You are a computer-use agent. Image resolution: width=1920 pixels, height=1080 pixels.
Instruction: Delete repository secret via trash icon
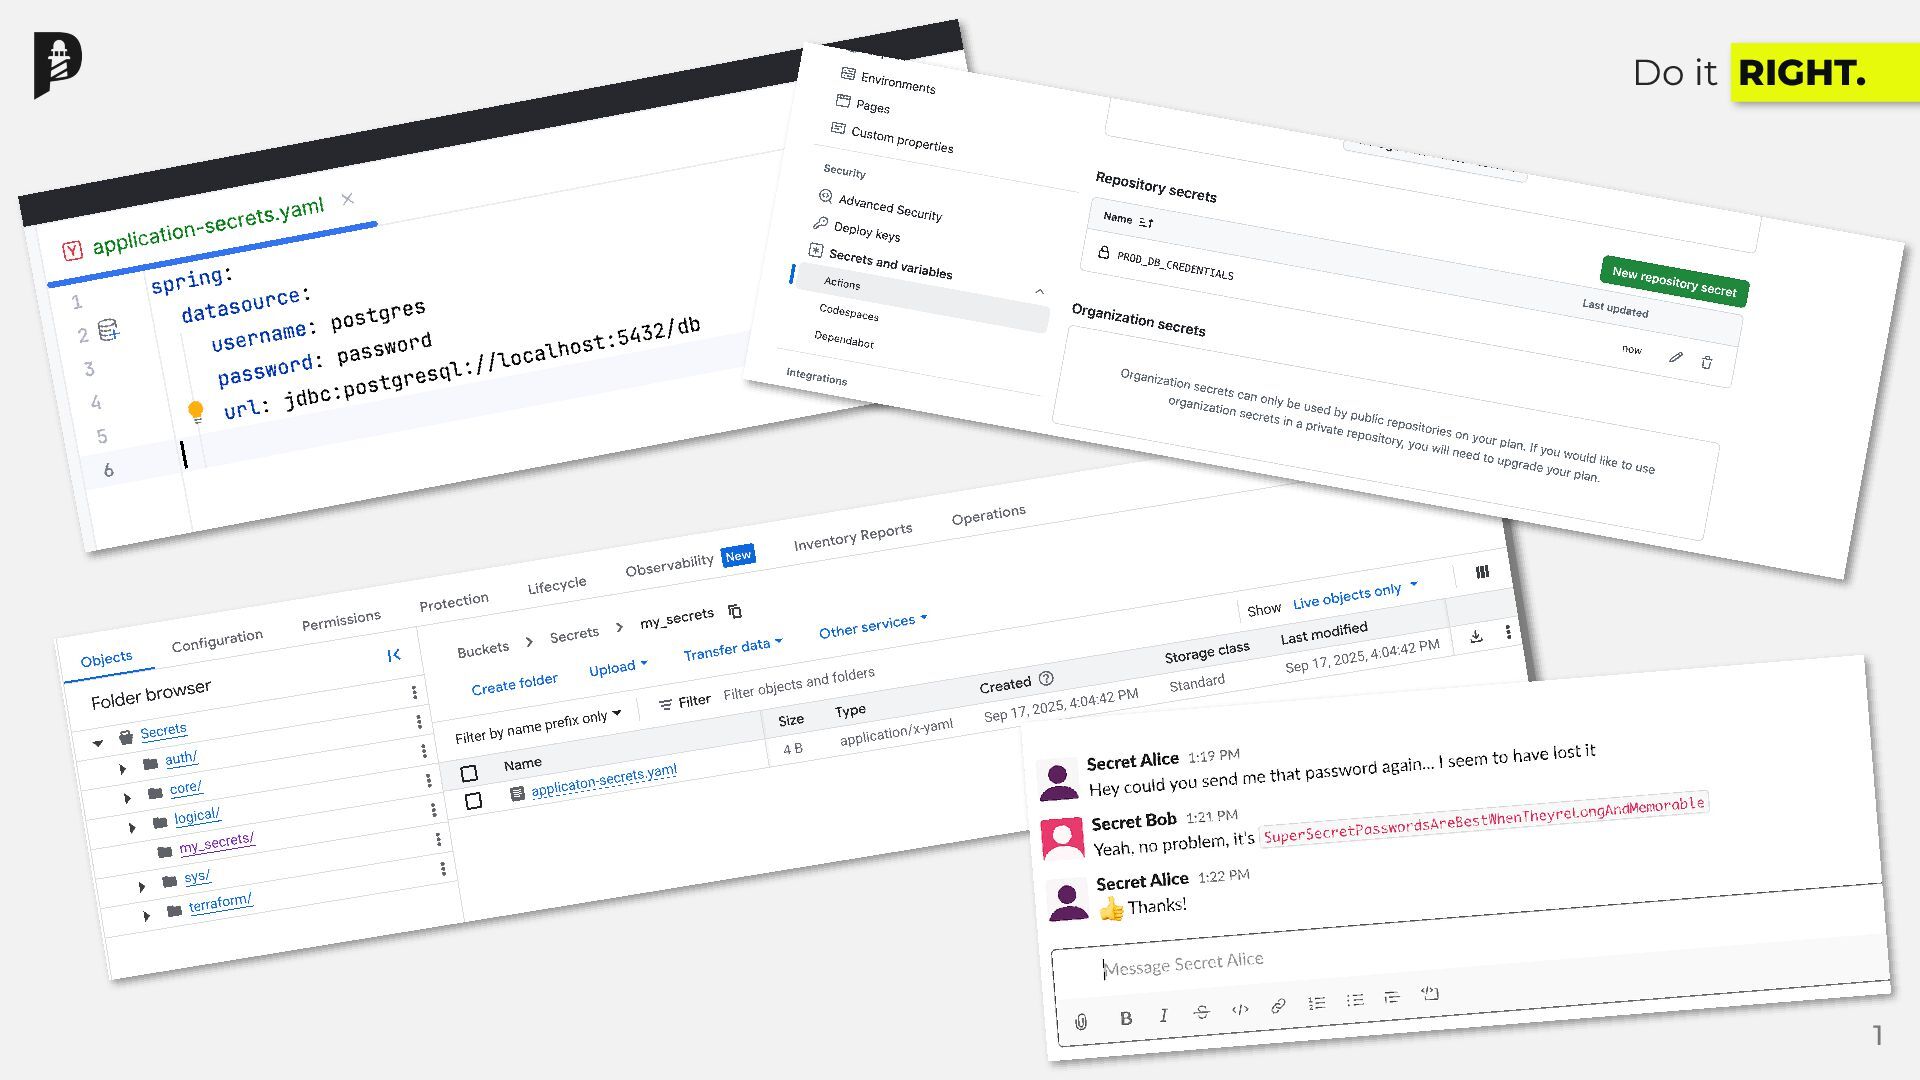(x=1707, y=362)
